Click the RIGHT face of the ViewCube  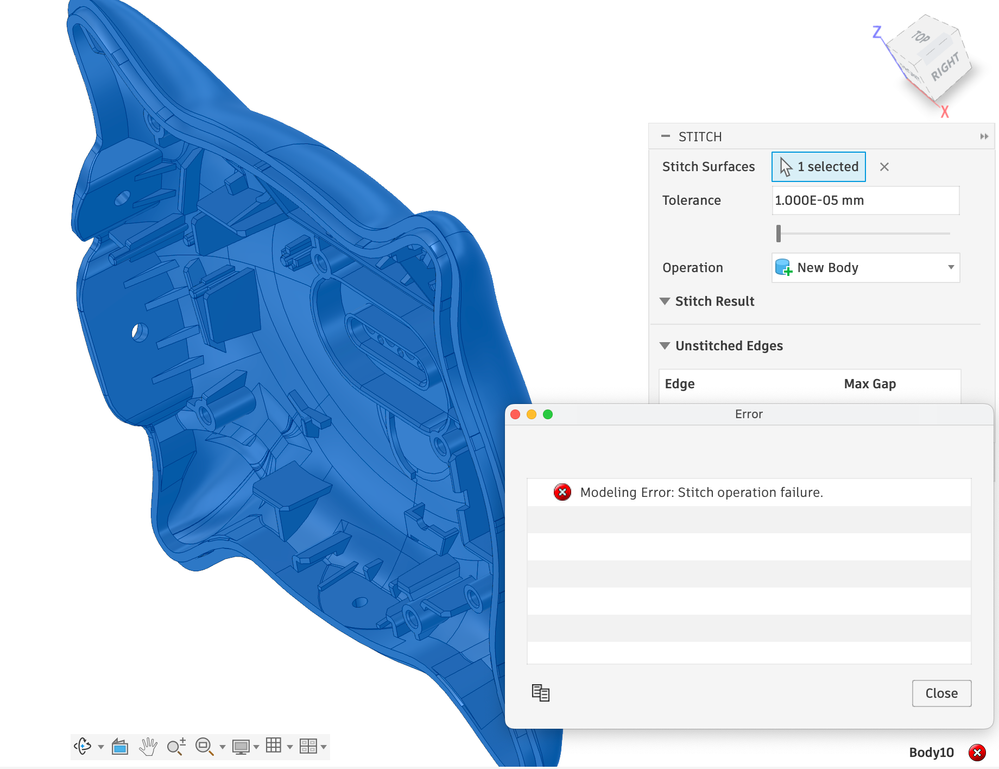[x=946, y=67]
